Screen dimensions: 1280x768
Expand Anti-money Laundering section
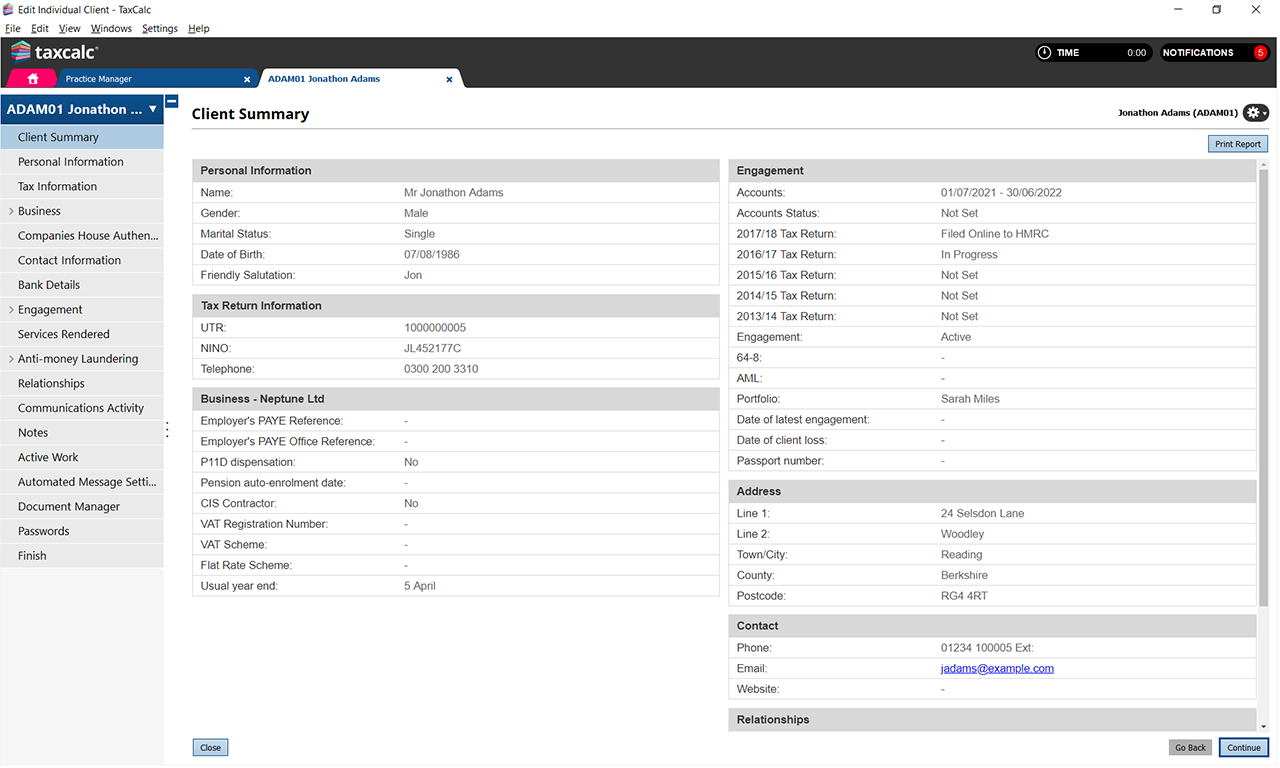(x=11, y=359)
